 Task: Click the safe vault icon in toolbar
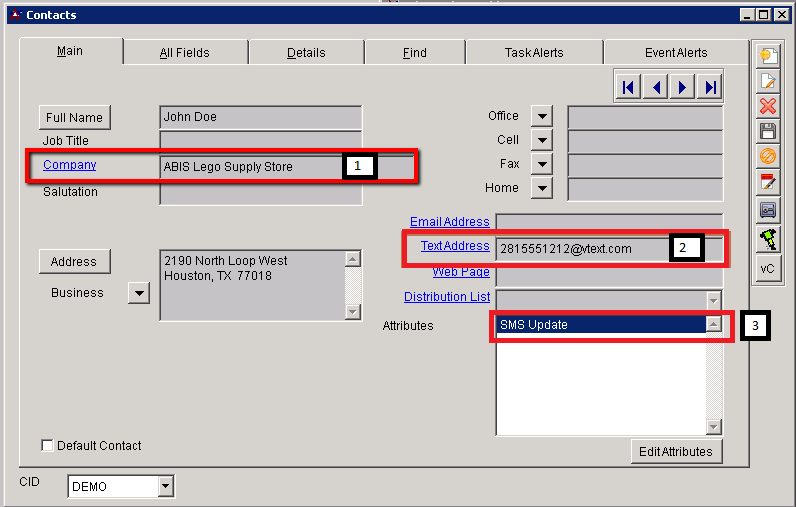point(768,210)
